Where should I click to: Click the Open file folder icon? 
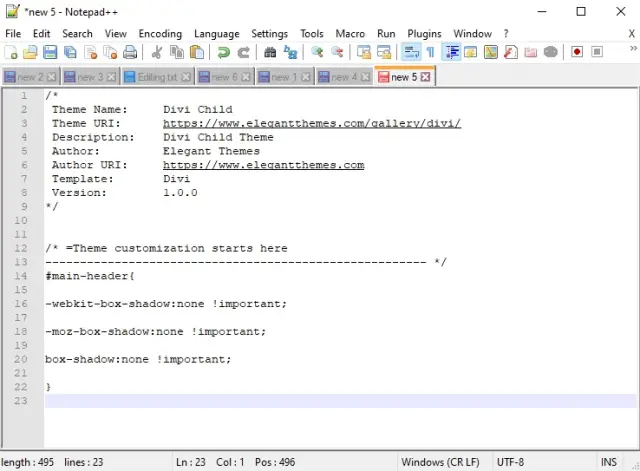click(31, 52)
